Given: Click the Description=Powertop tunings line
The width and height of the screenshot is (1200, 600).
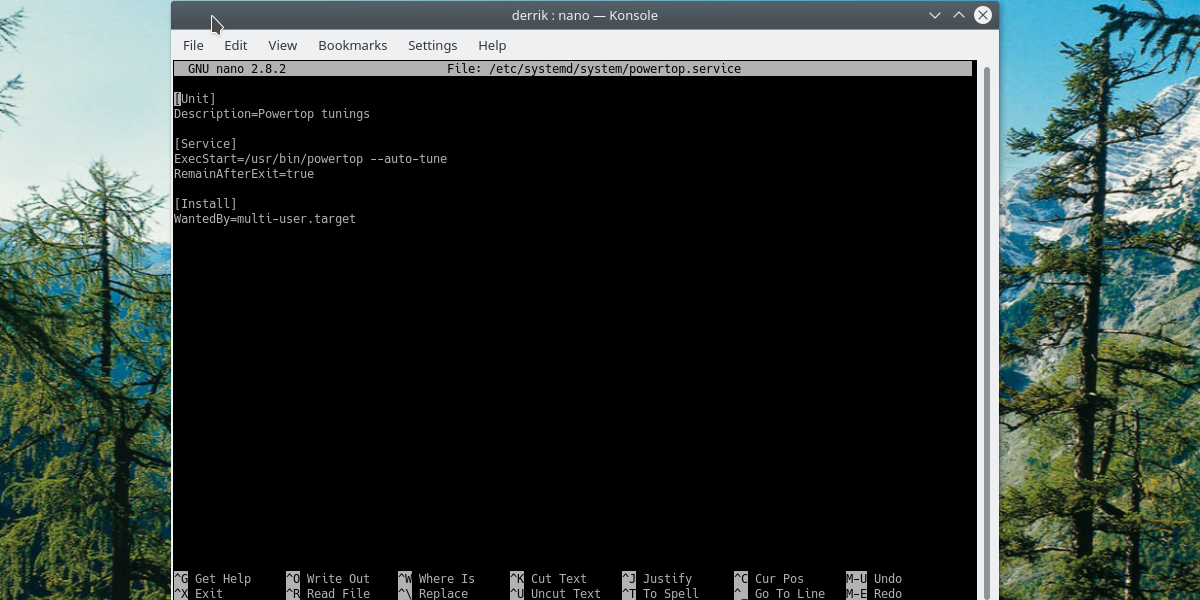Looking at the screenshot, I should click(272, 114).
